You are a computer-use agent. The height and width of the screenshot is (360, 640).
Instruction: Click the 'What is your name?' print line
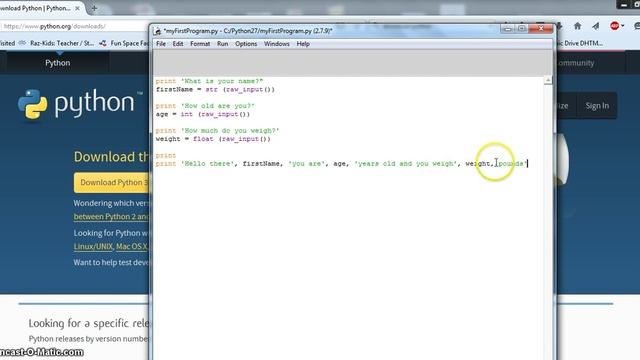tap(209, 81)
